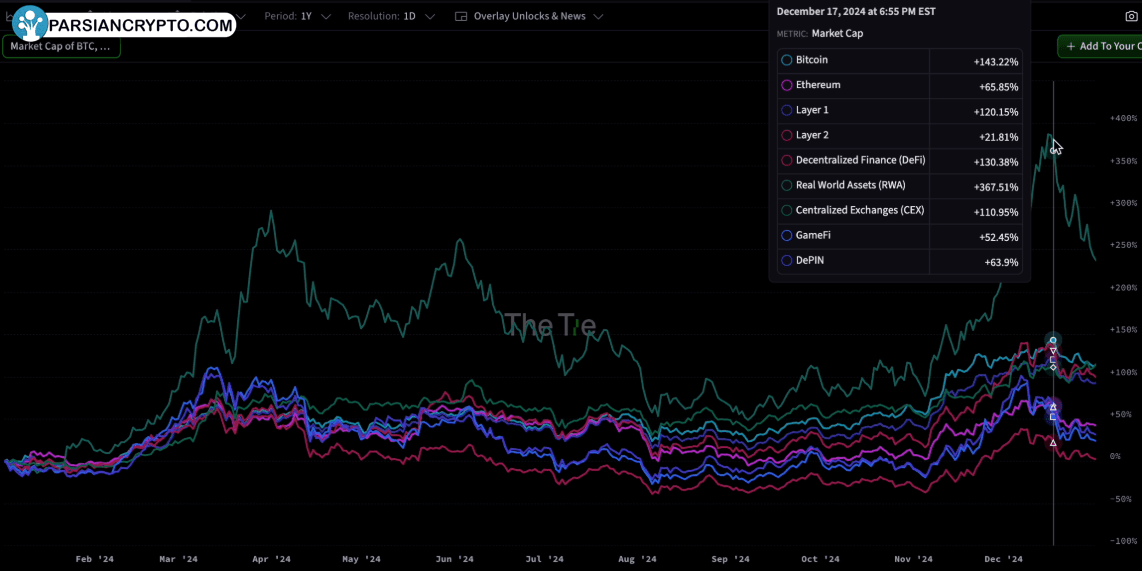Click the +110.95% CEX value

tap(996, 213)
